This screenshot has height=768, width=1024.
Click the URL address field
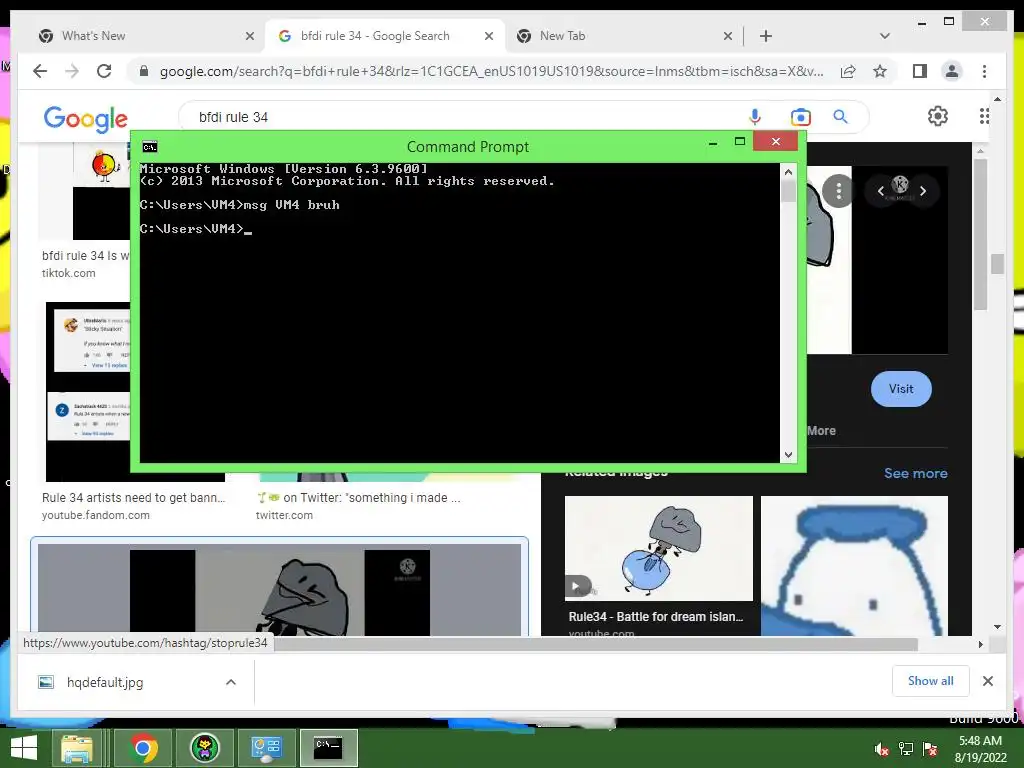tap(490, 71)
